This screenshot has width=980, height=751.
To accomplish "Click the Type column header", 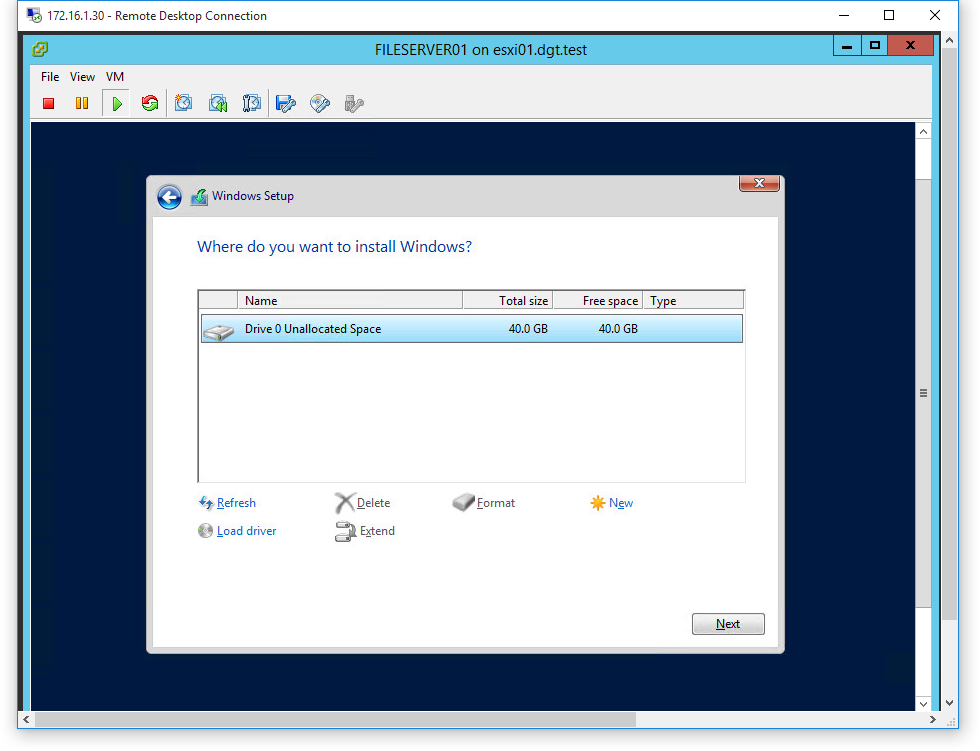I will point(693,301).
